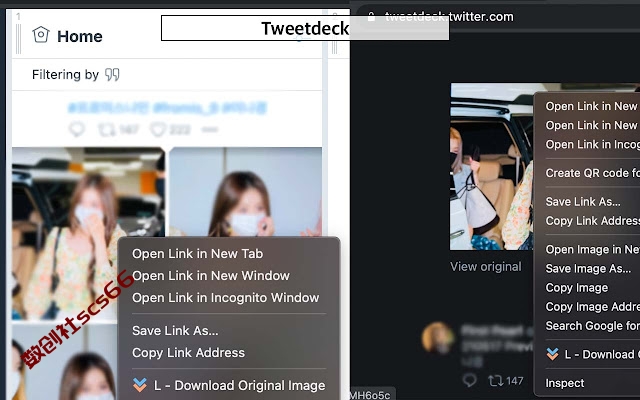This screenshot has height=400, width=640.
Task: Pick Copy Link Address in dark right menu
Action: (x=592, y=221)
